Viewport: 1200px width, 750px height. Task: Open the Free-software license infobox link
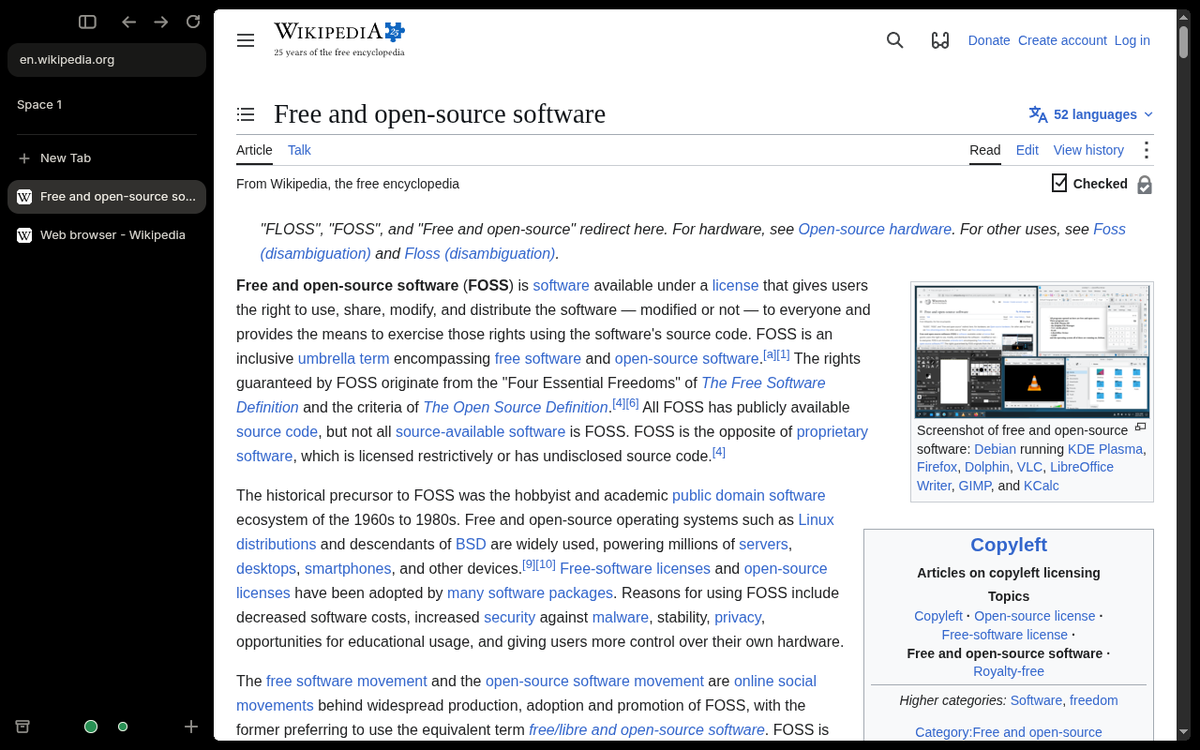coord(1005,634)
